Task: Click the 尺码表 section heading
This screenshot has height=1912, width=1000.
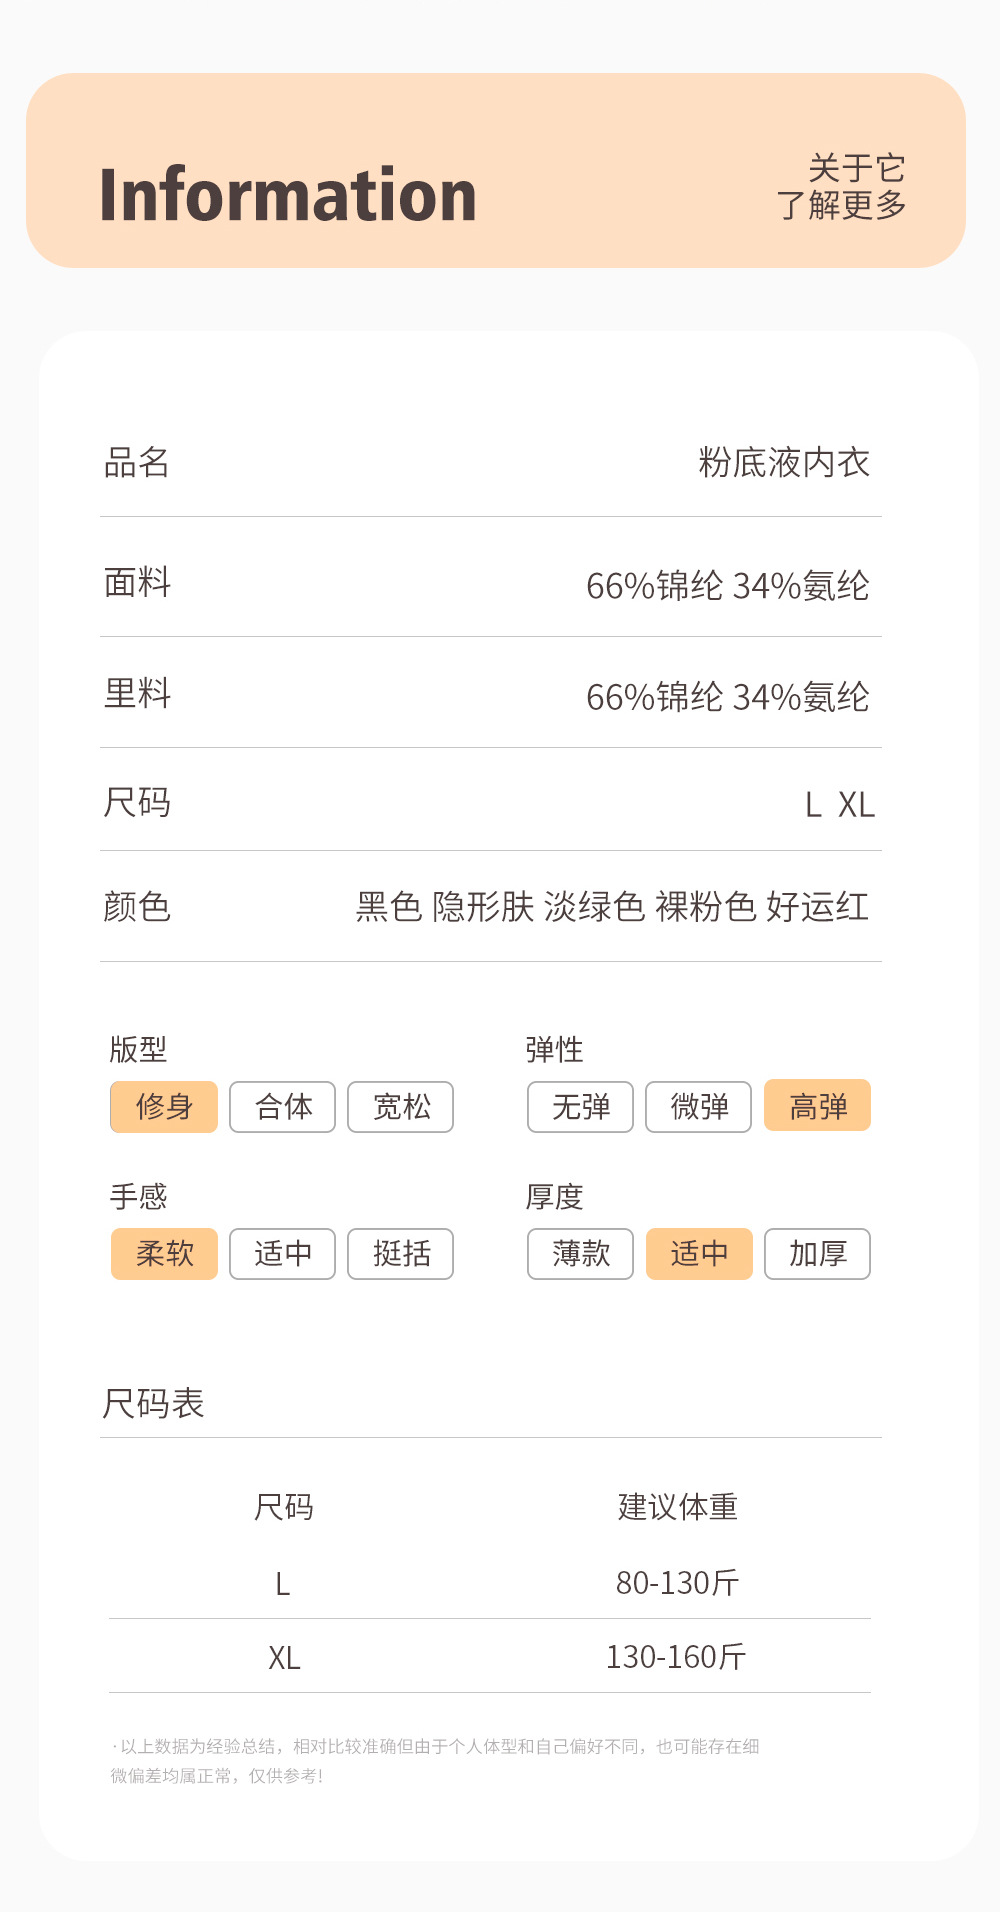Action: tap(153, 1404)
